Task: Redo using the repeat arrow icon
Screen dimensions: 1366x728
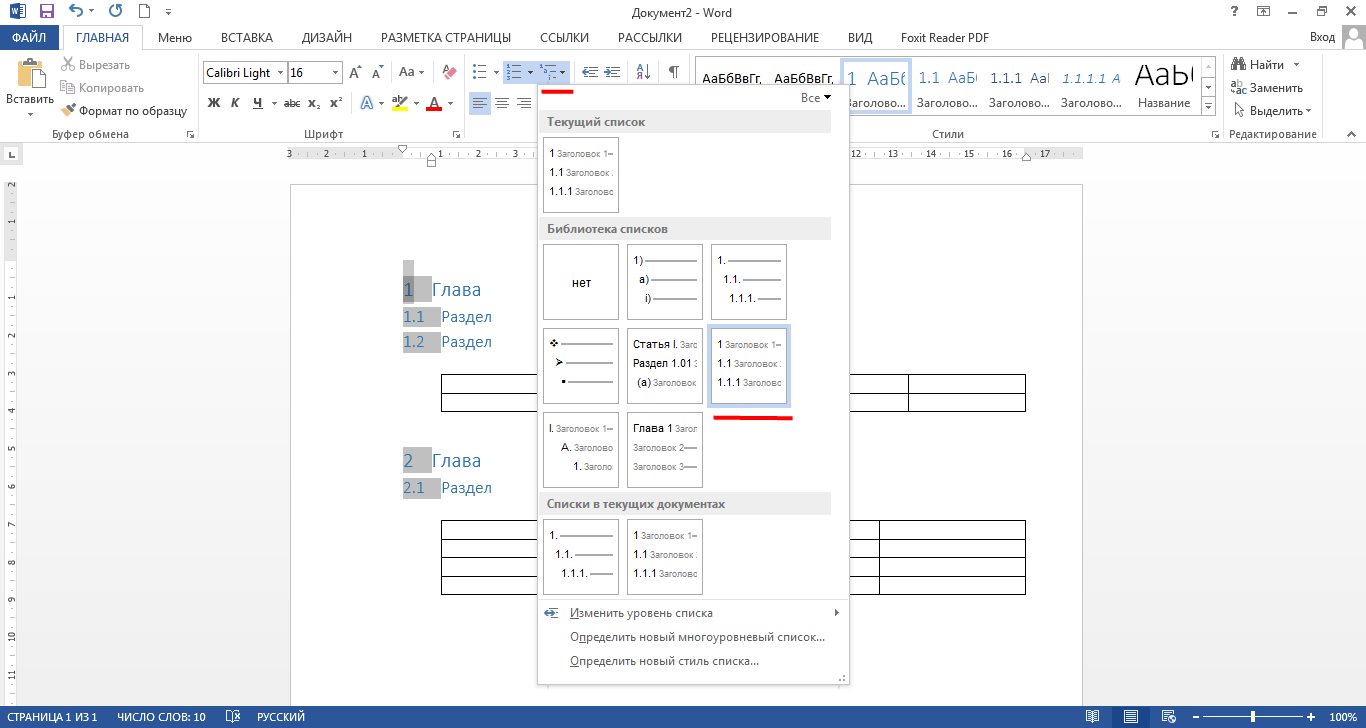Action: tap(115, 12)
